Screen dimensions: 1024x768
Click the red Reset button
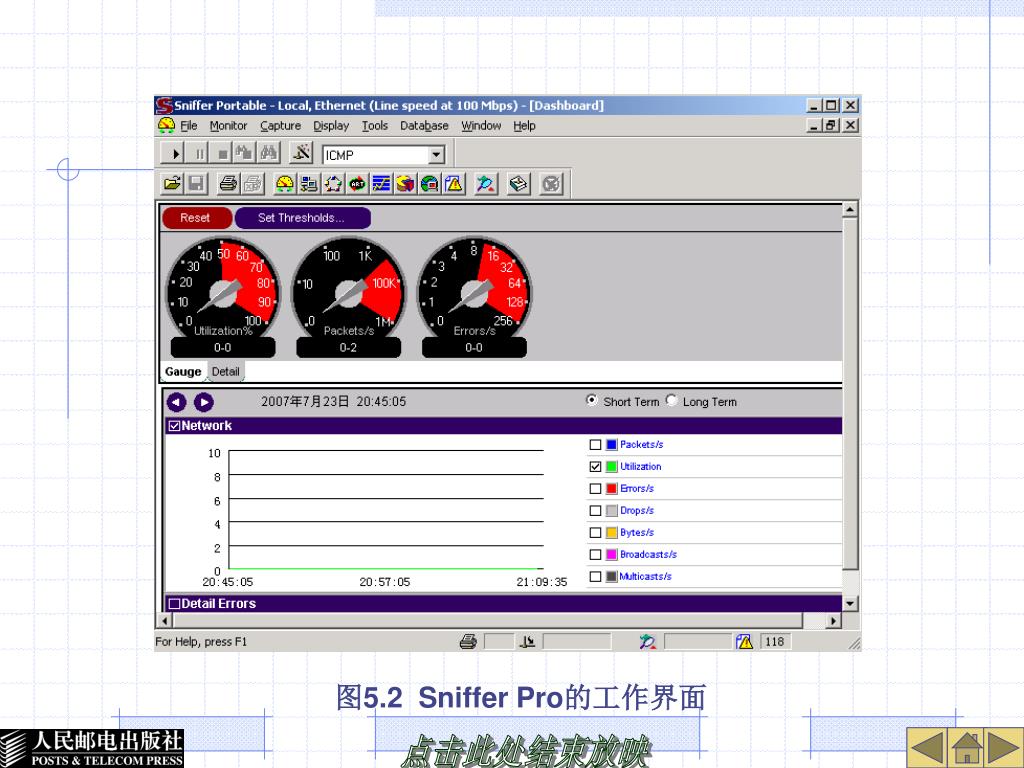click(197, 218)
